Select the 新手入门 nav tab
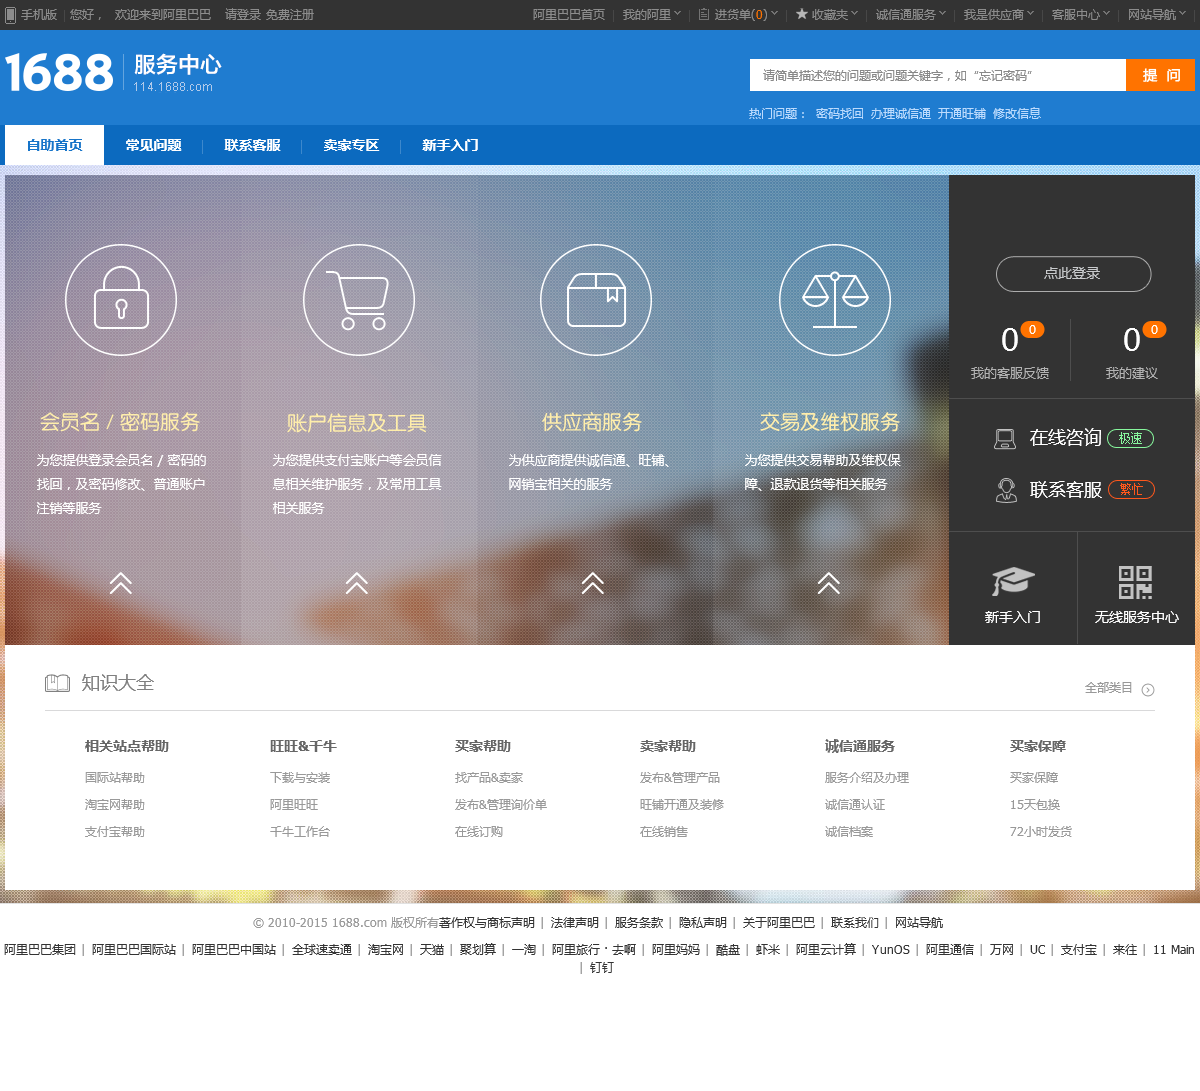The image size is (1200, 1091). [450, 145]
